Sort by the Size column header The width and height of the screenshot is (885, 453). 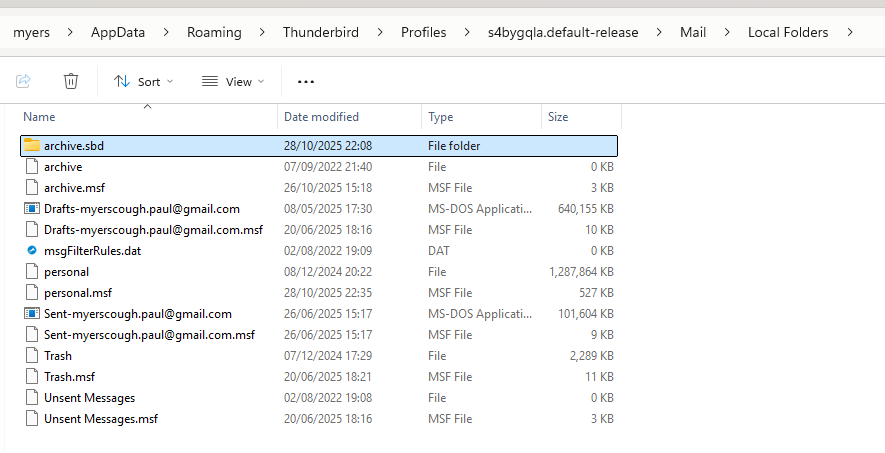pyautogui.click(x=581, y=117)
